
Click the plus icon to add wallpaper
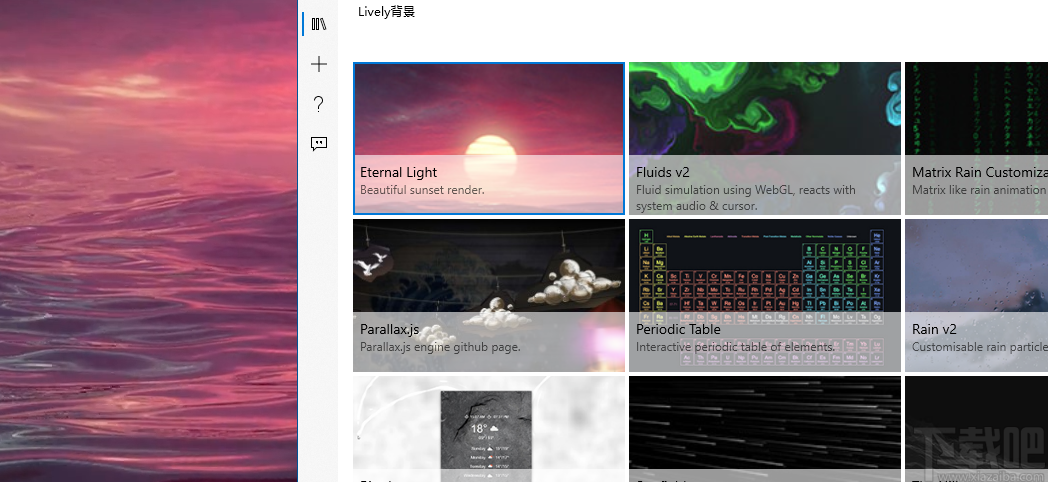319,64
